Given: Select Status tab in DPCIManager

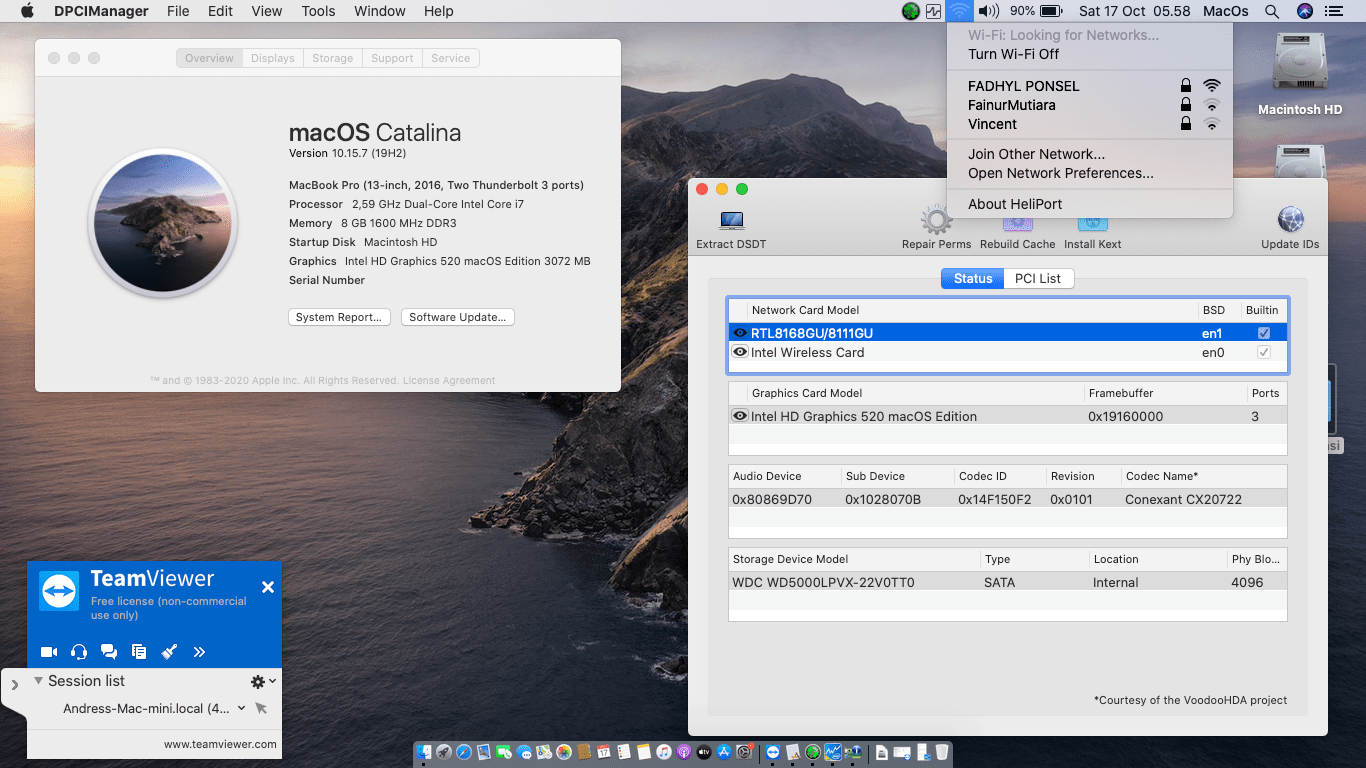Looking at the screenshot, I should click(x=972, y=278).
